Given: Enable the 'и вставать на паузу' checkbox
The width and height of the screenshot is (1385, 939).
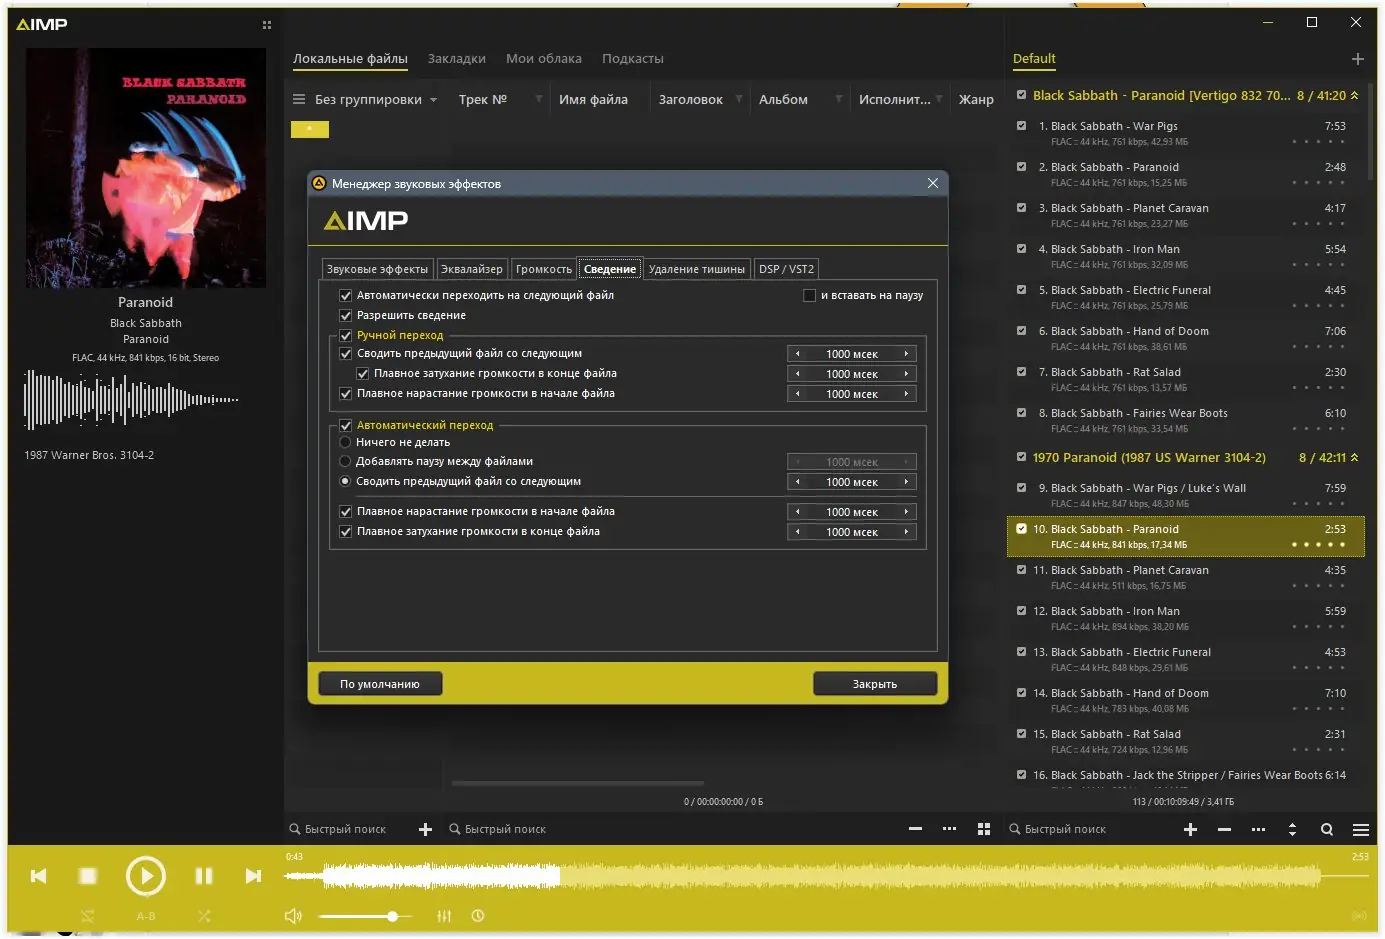Looking at the screenshot, I should (x=810, y=295).
